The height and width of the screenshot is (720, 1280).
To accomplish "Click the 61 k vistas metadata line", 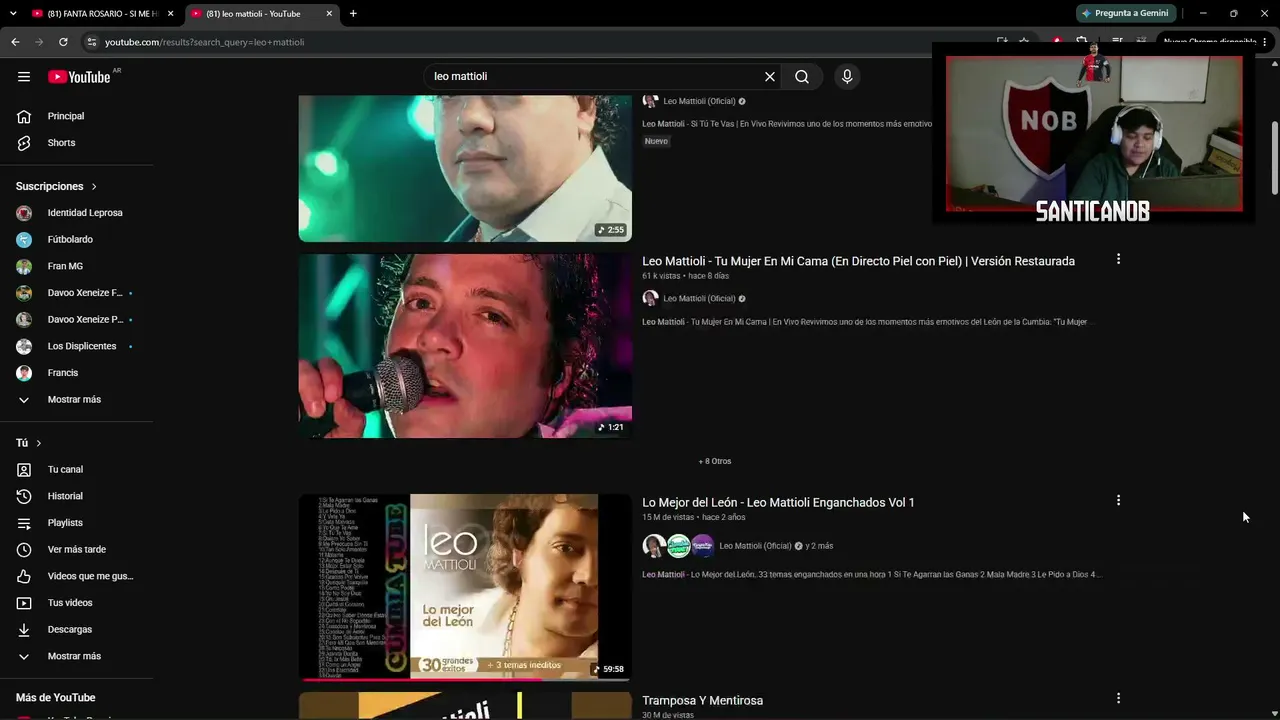I will [x=685, y=276].
